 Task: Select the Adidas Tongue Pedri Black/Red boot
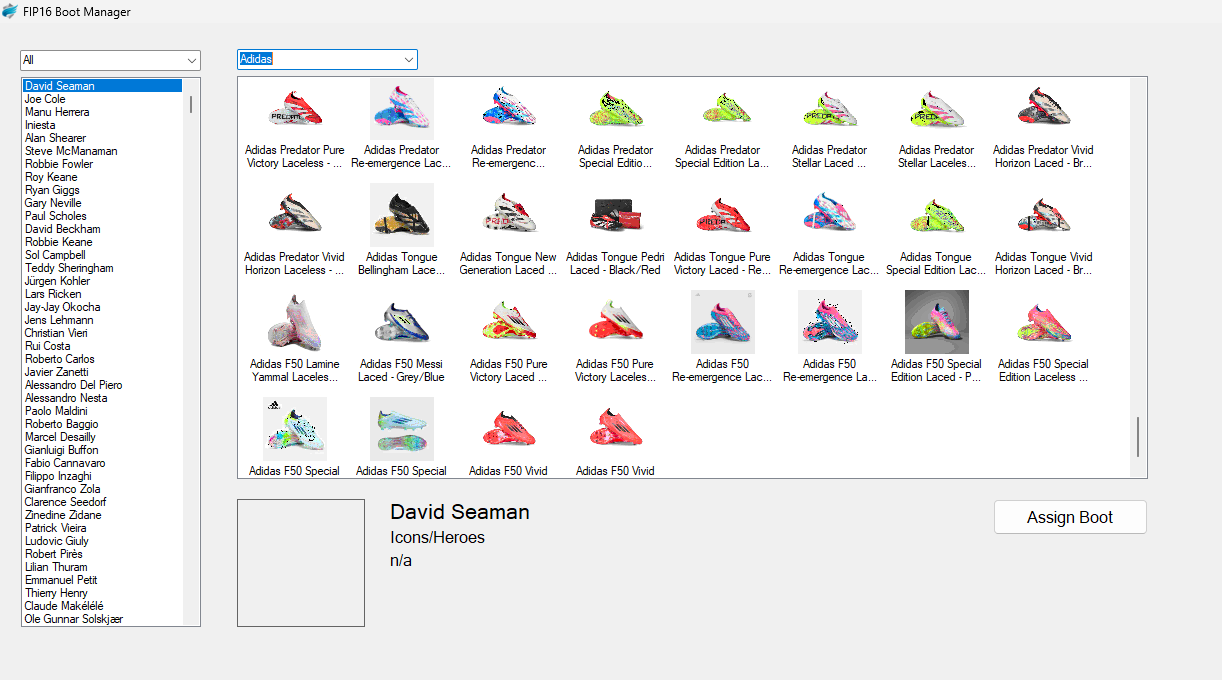616,231
